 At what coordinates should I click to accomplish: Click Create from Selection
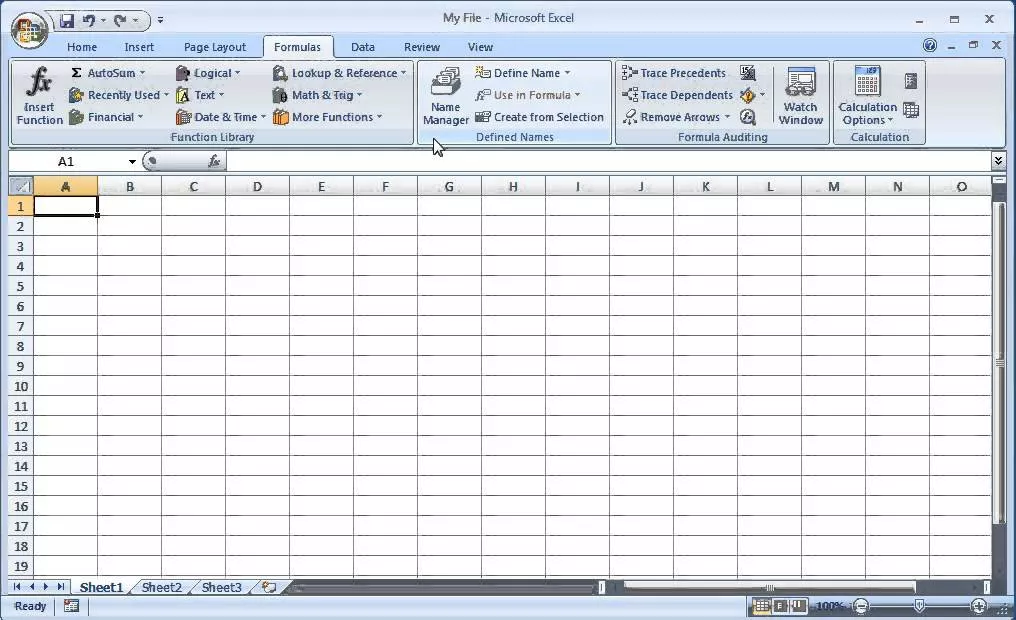(x=540, y=117)
